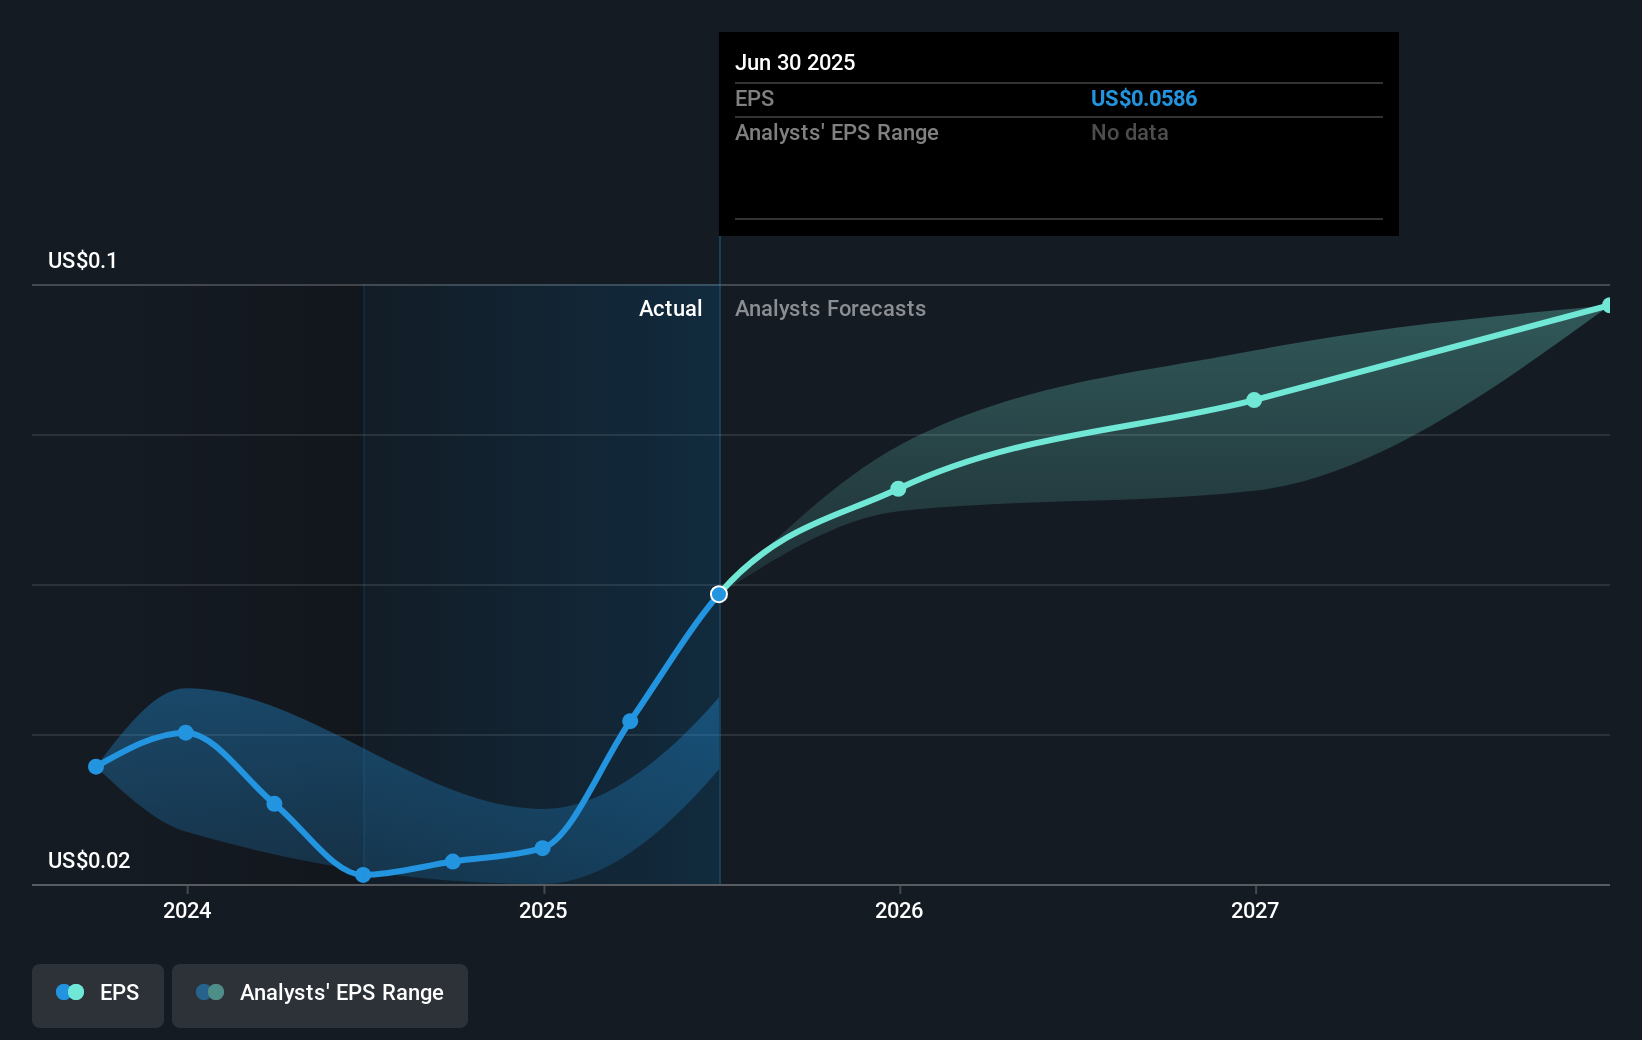Click the 2024 x-axis label
1642x1040 pixels.
click(187, 910)
